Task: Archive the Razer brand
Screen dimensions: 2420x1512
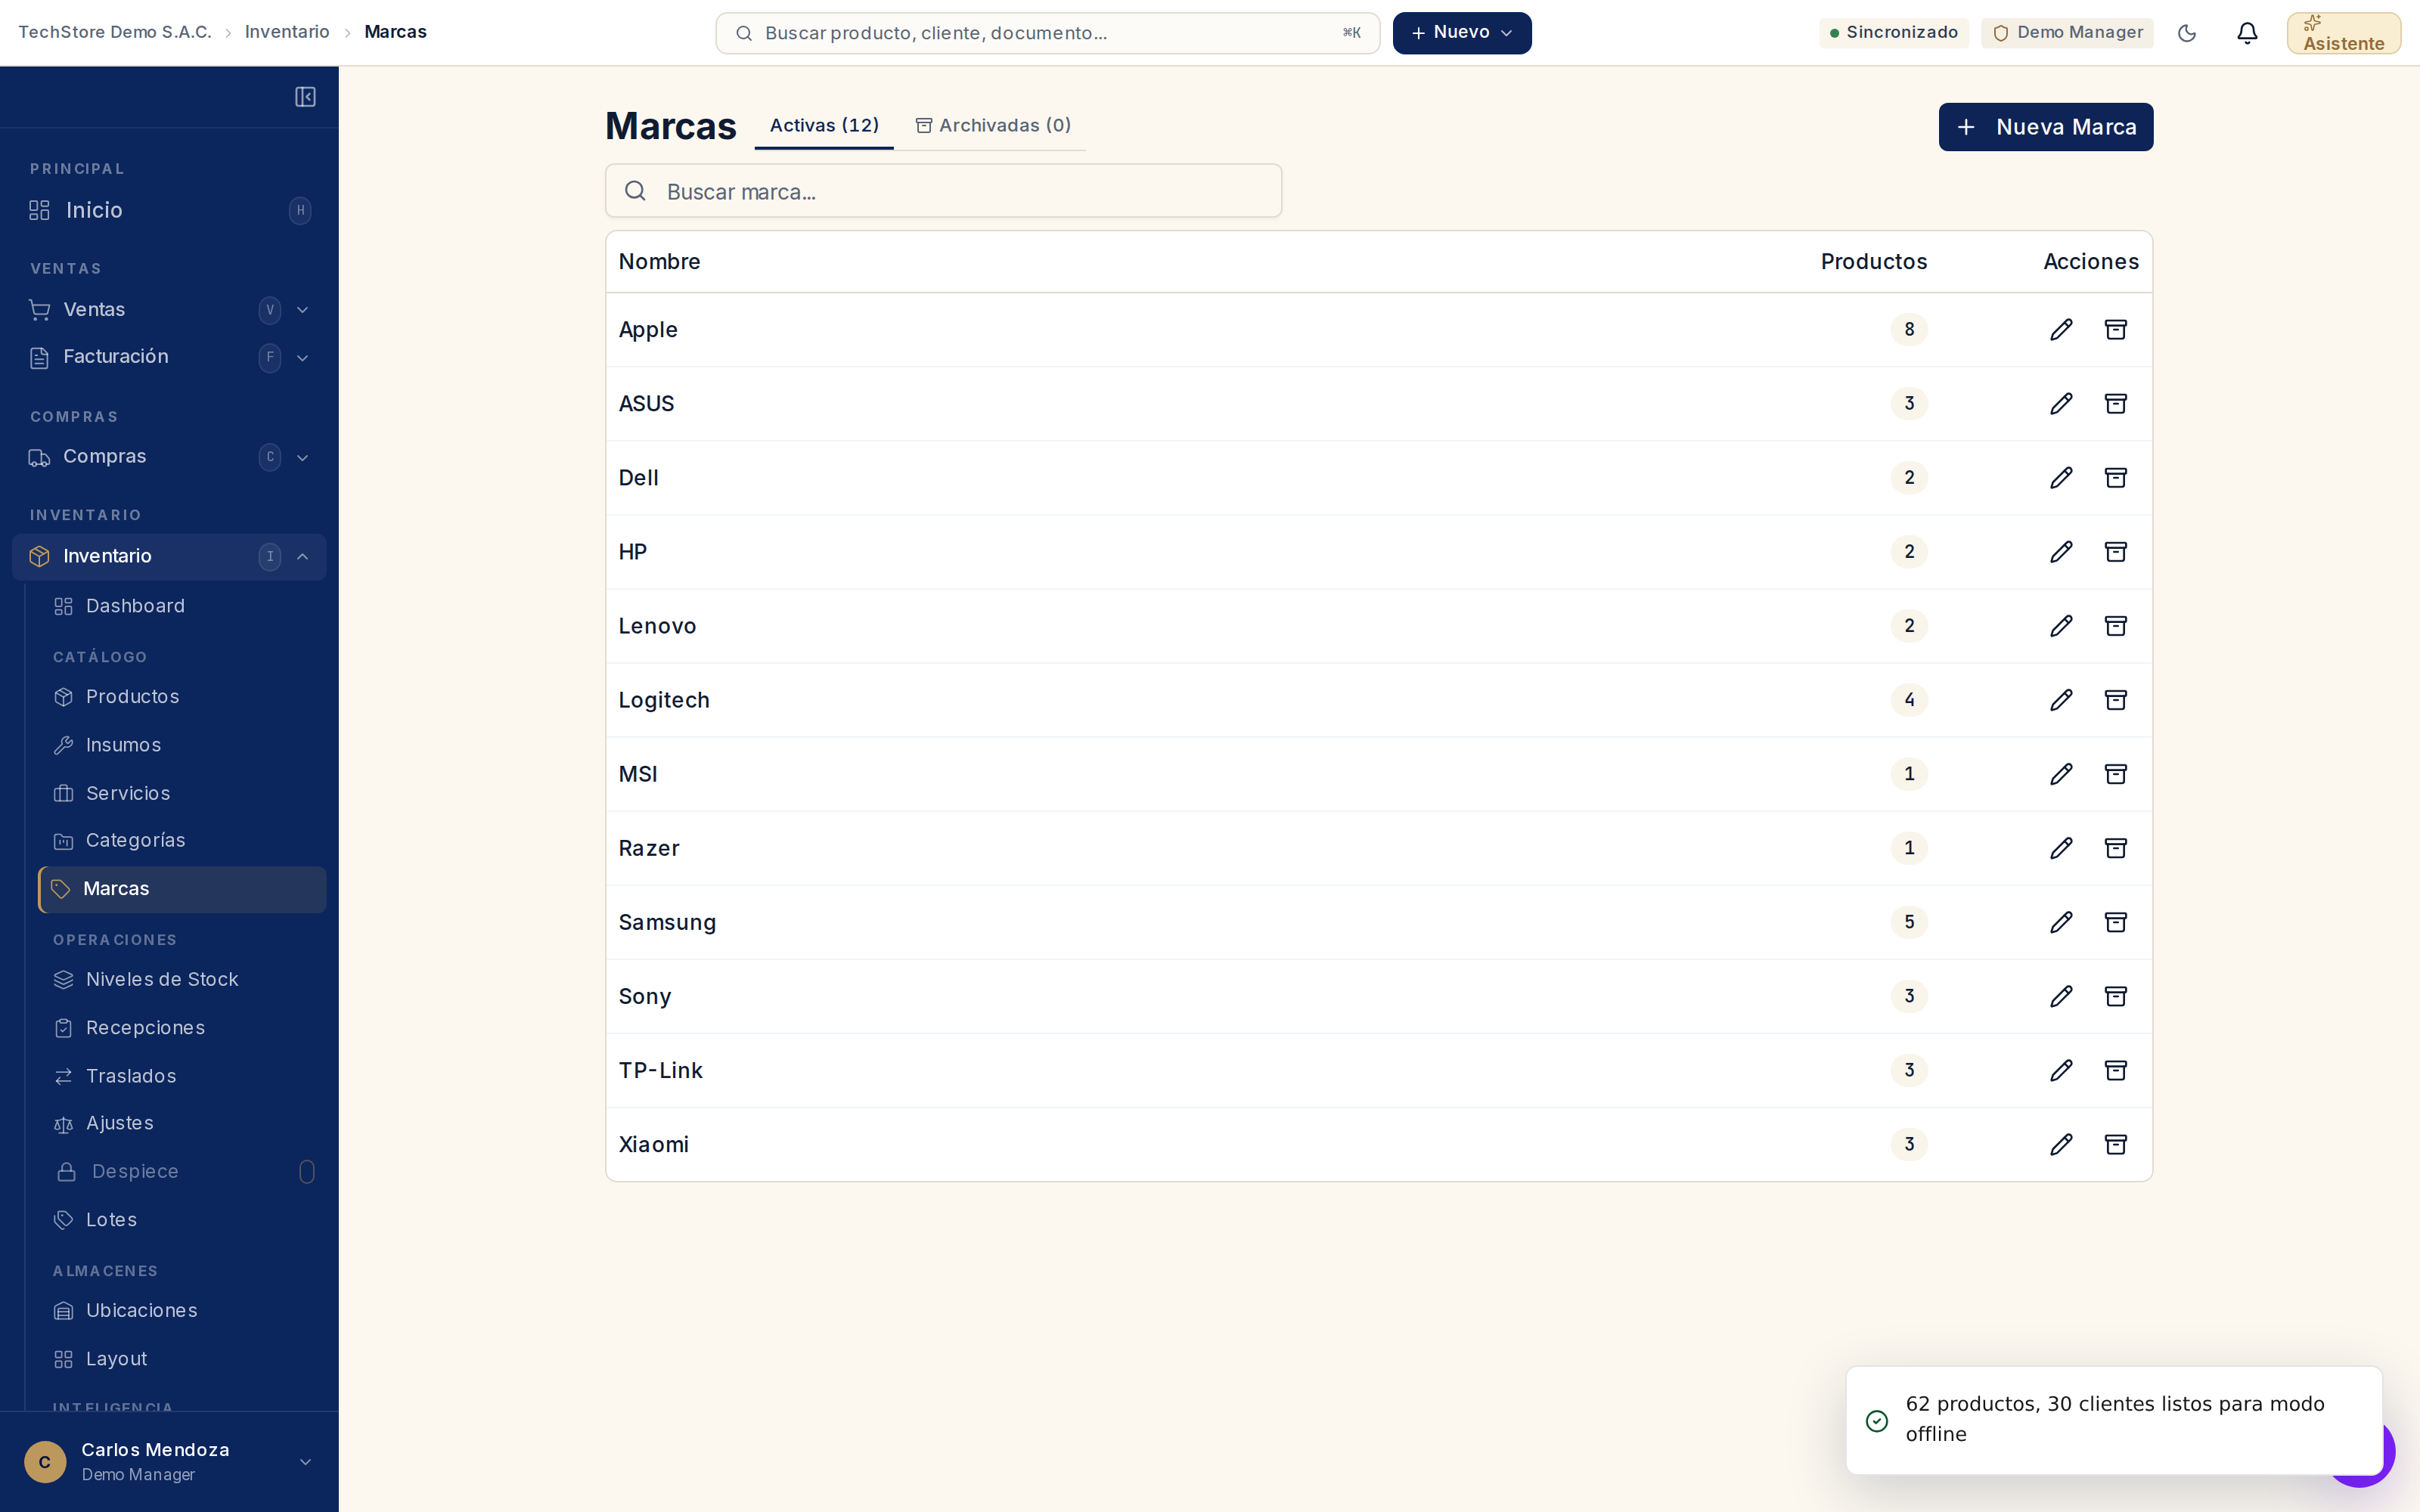Action: click(x=2115, y=848)
